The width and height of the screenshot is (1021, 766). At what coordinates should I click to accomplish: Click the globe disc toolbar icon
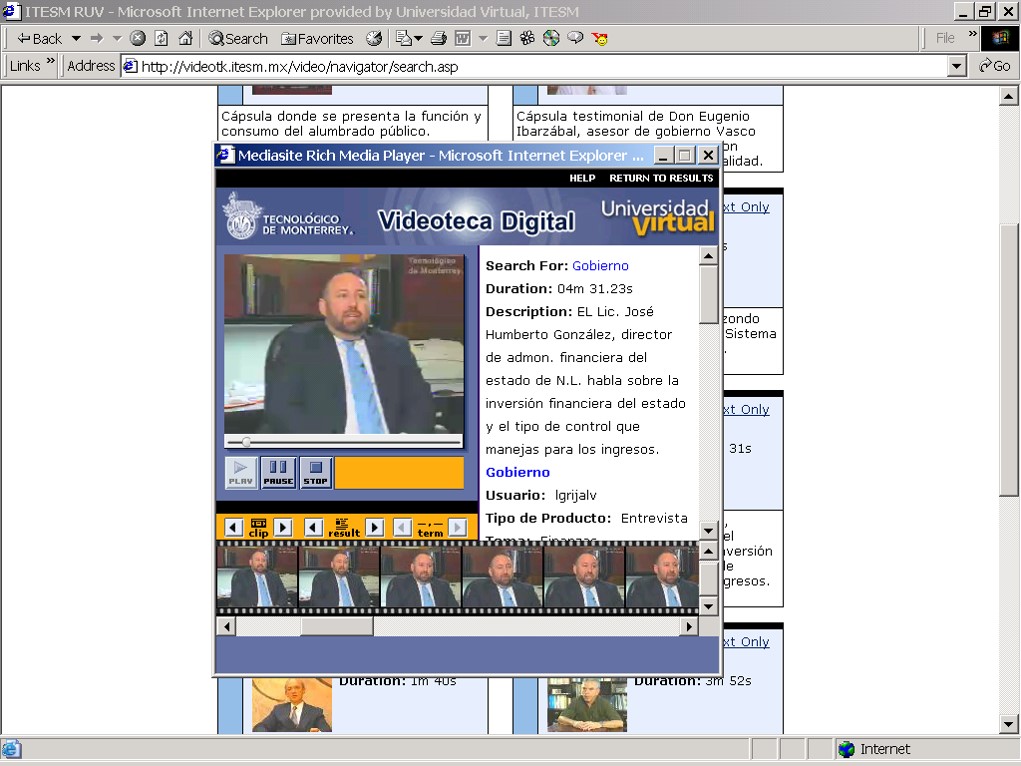(551, 38)
